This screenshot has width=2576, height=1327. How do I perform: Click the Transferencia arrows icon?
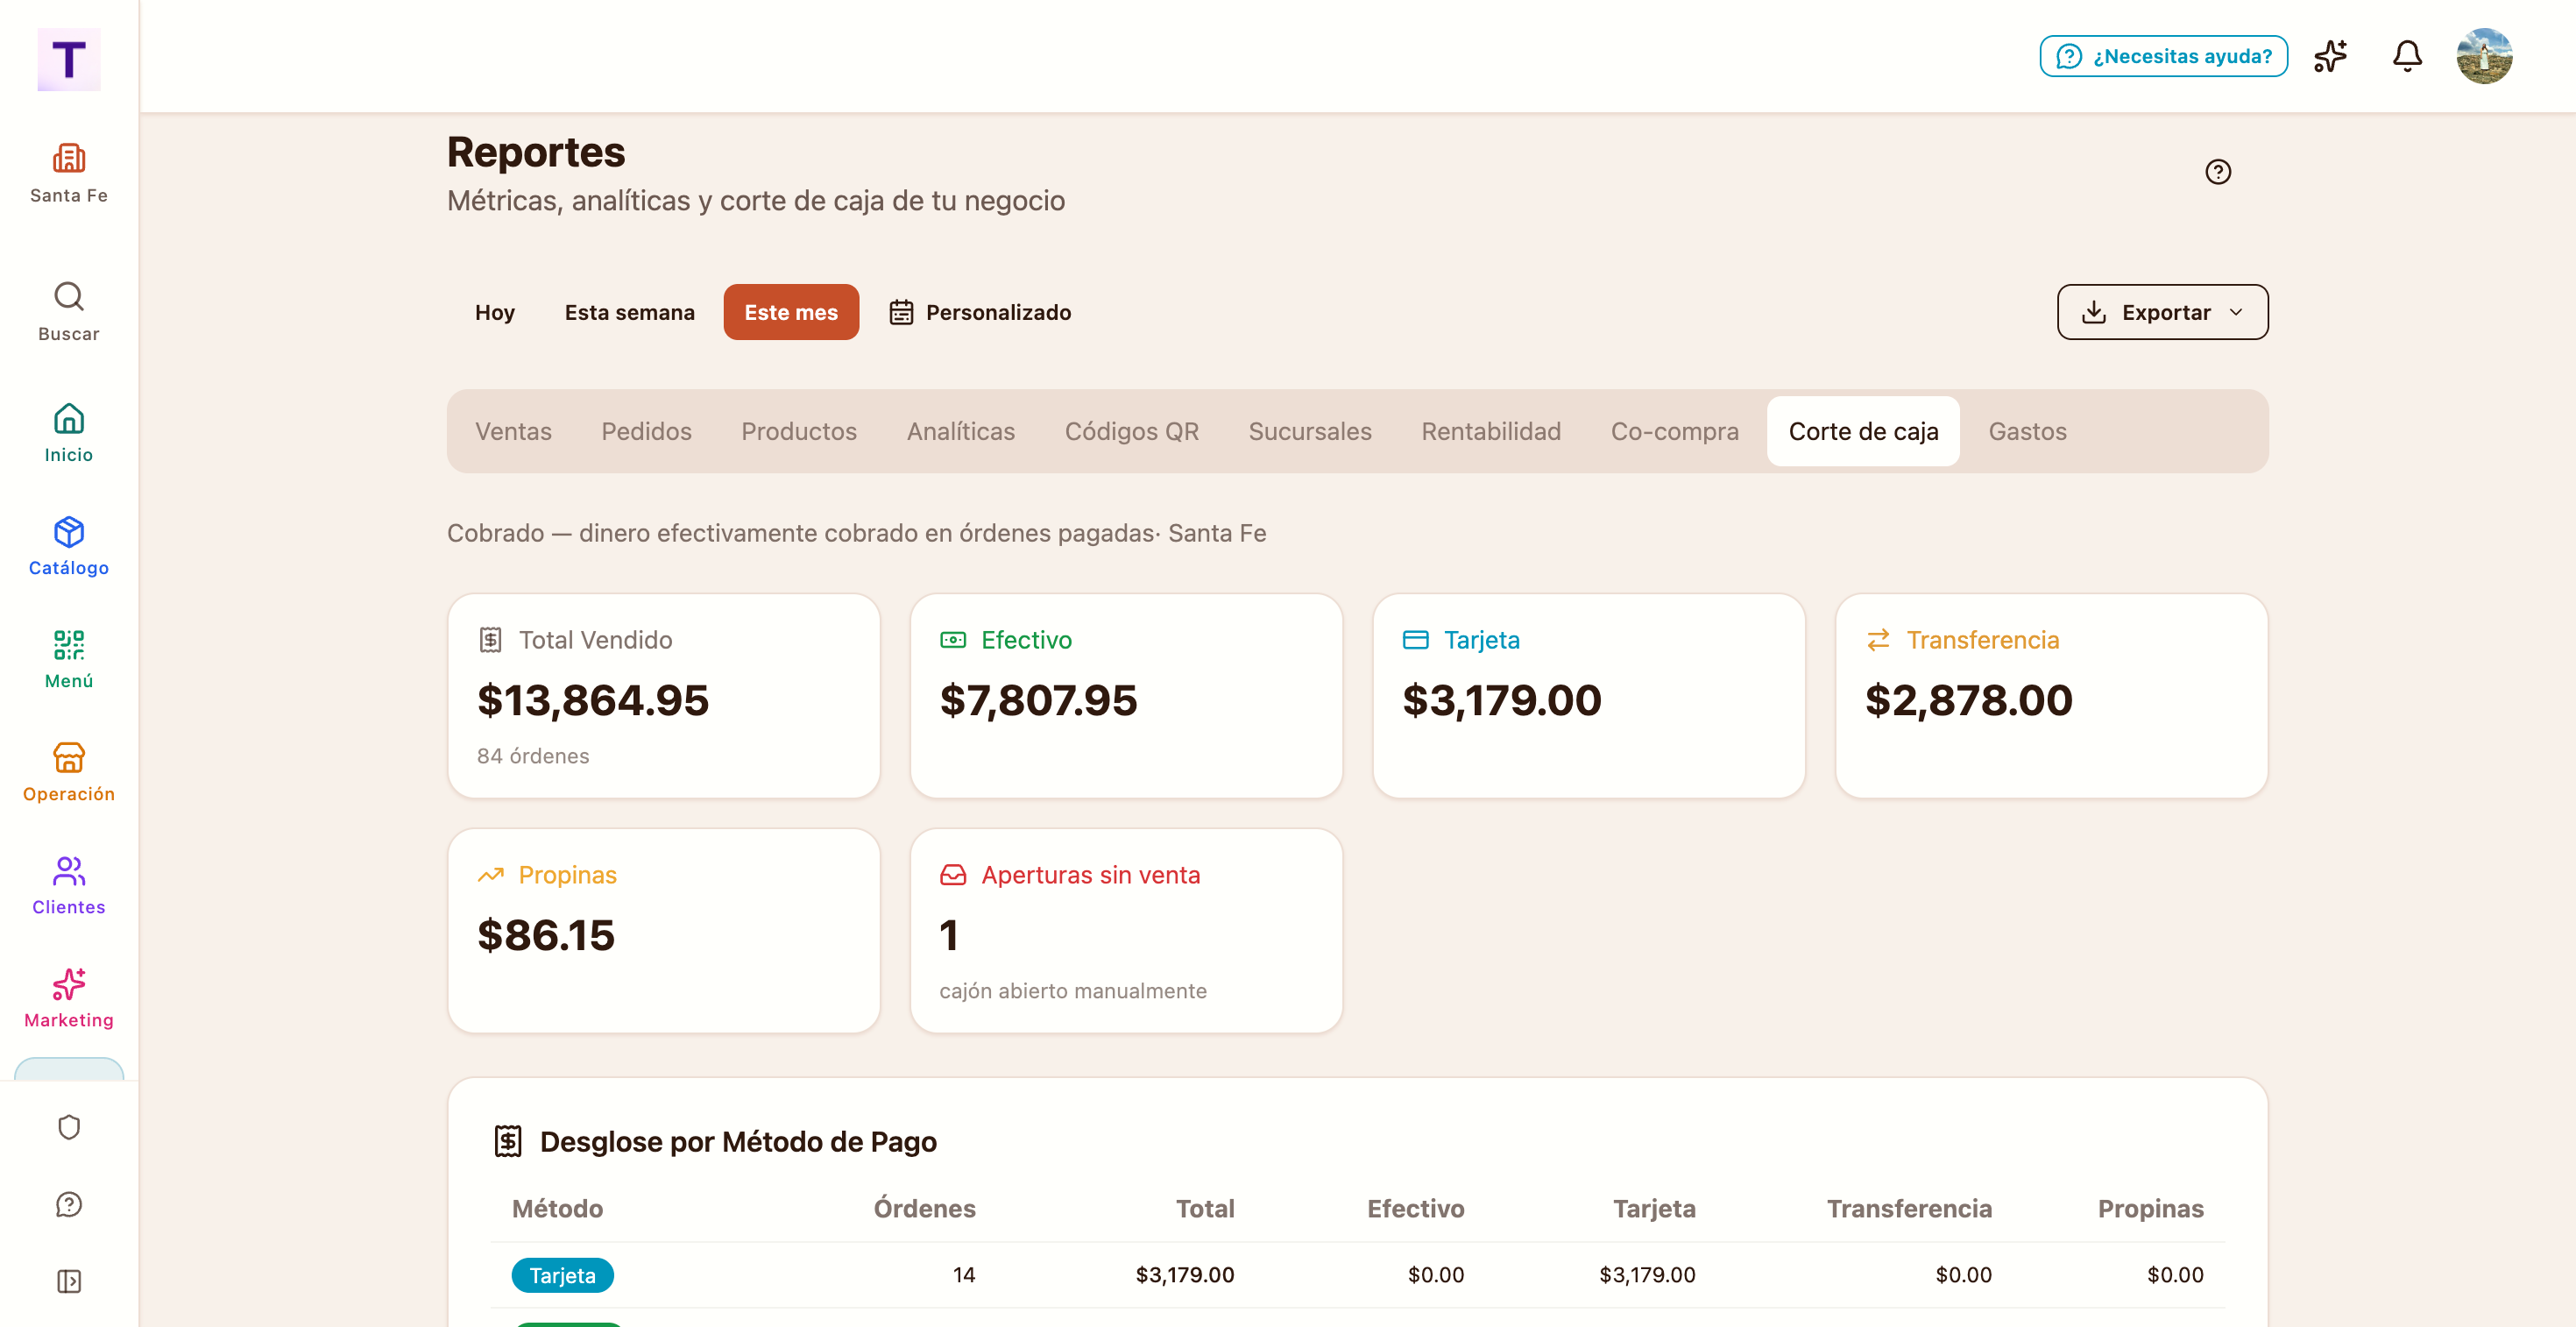(1878, 640)
